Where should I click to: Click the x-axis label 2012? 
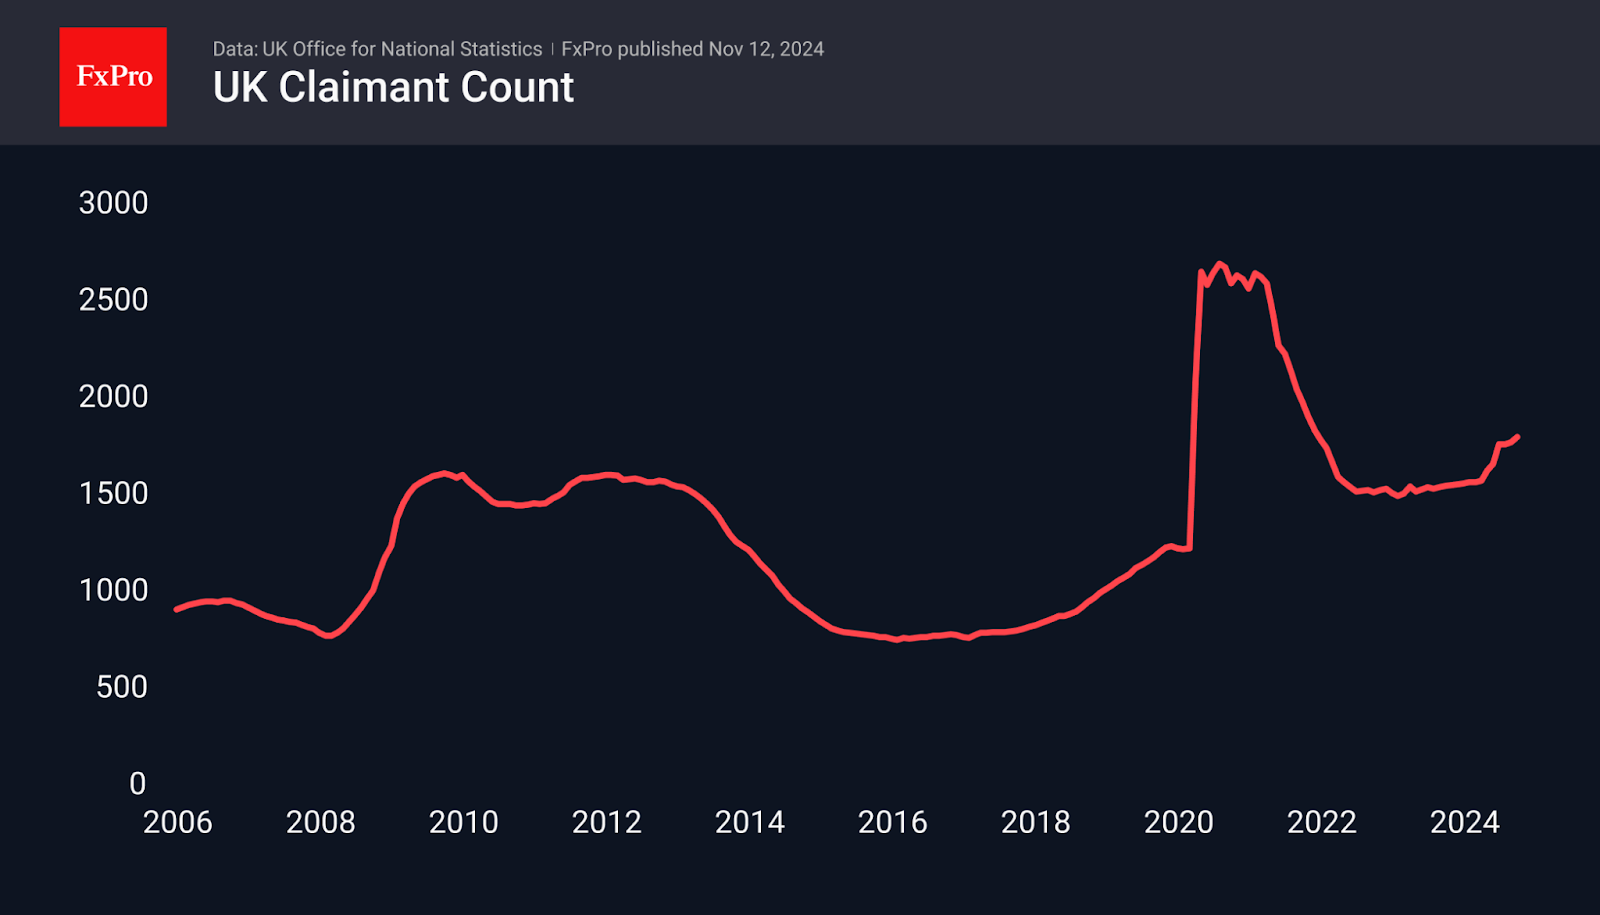pos(607,823)
